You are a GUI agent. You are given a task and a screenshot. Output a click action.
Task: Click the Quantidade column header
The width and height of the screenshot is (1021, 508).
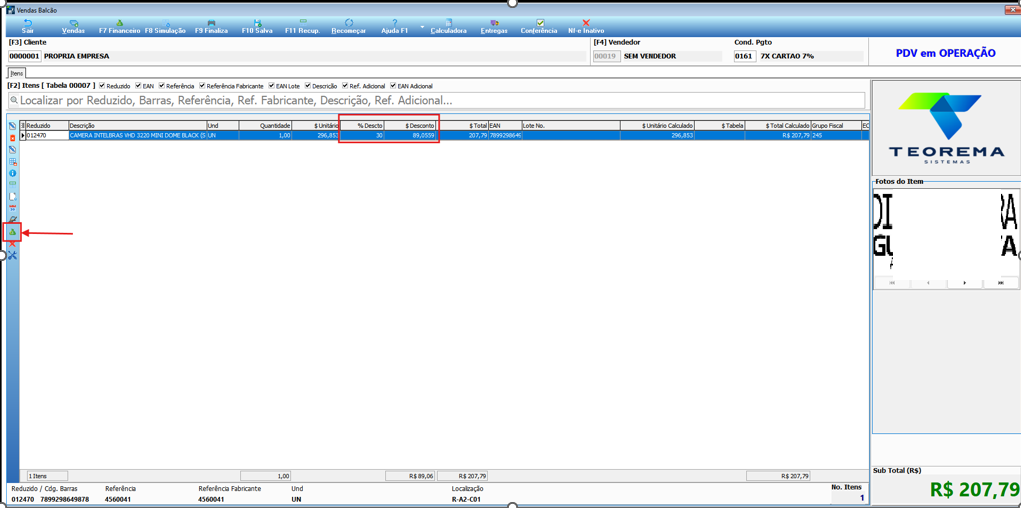(x=265, y=125)
